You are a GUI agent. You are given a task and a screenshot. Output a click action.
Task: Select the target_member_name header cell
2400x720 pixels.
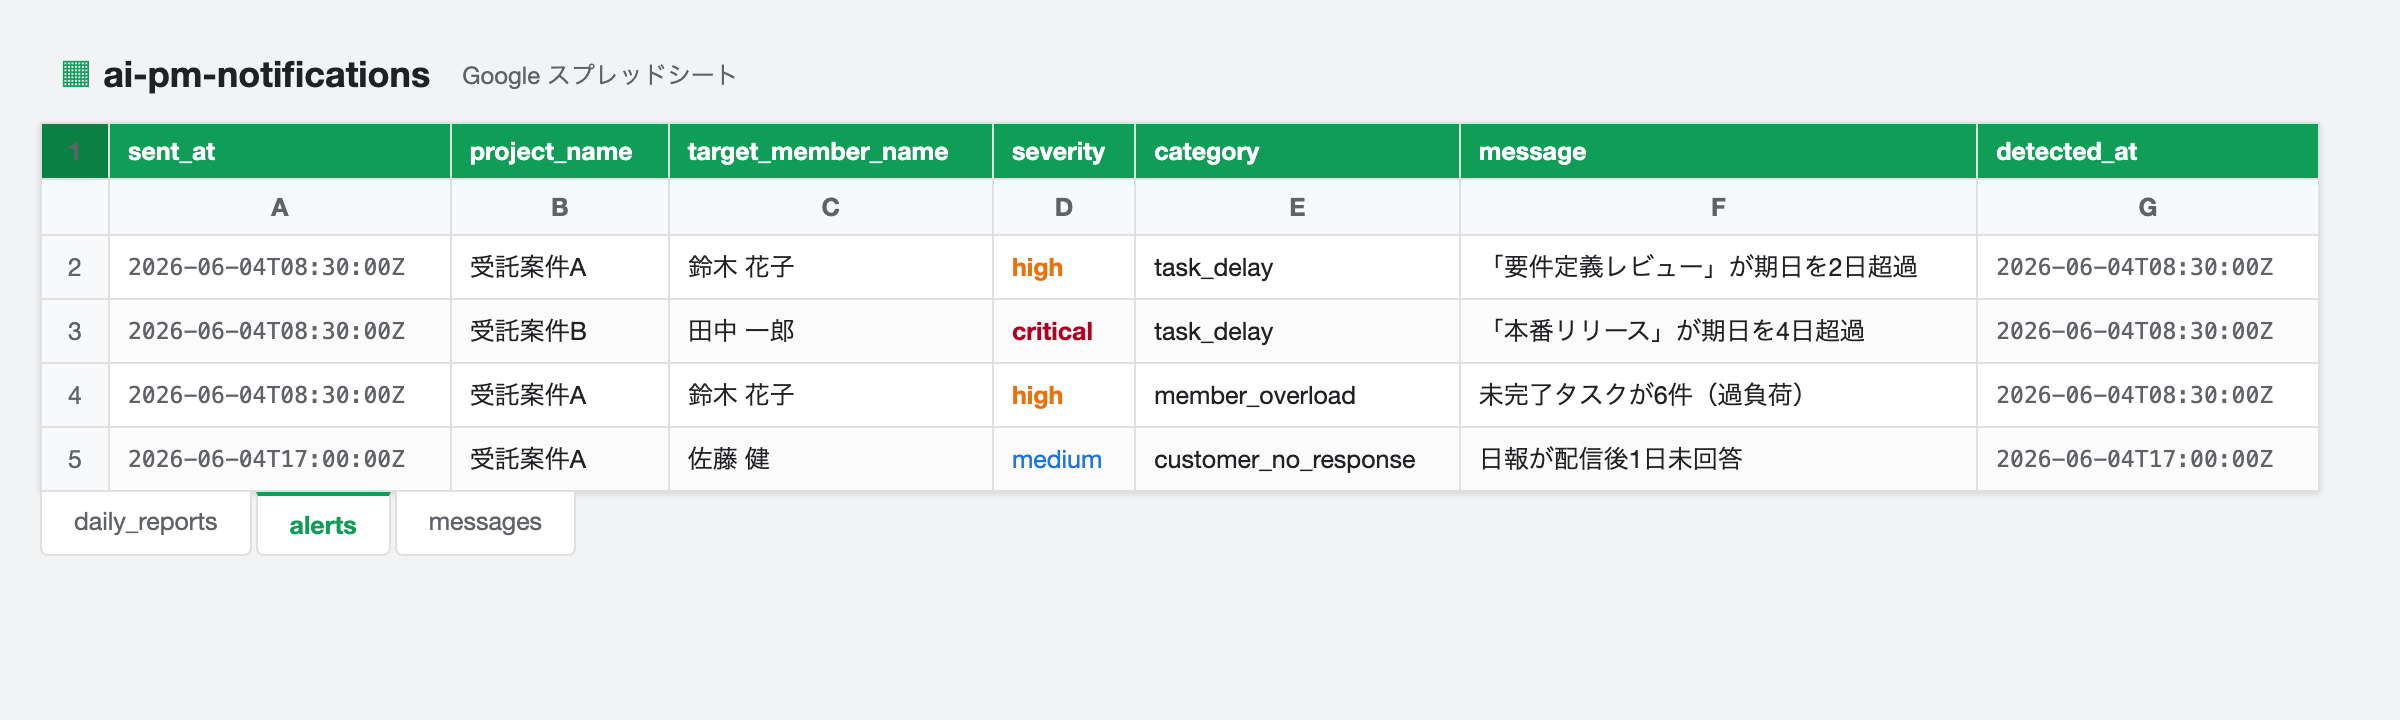pyautogui.click(x=831, y=151)
